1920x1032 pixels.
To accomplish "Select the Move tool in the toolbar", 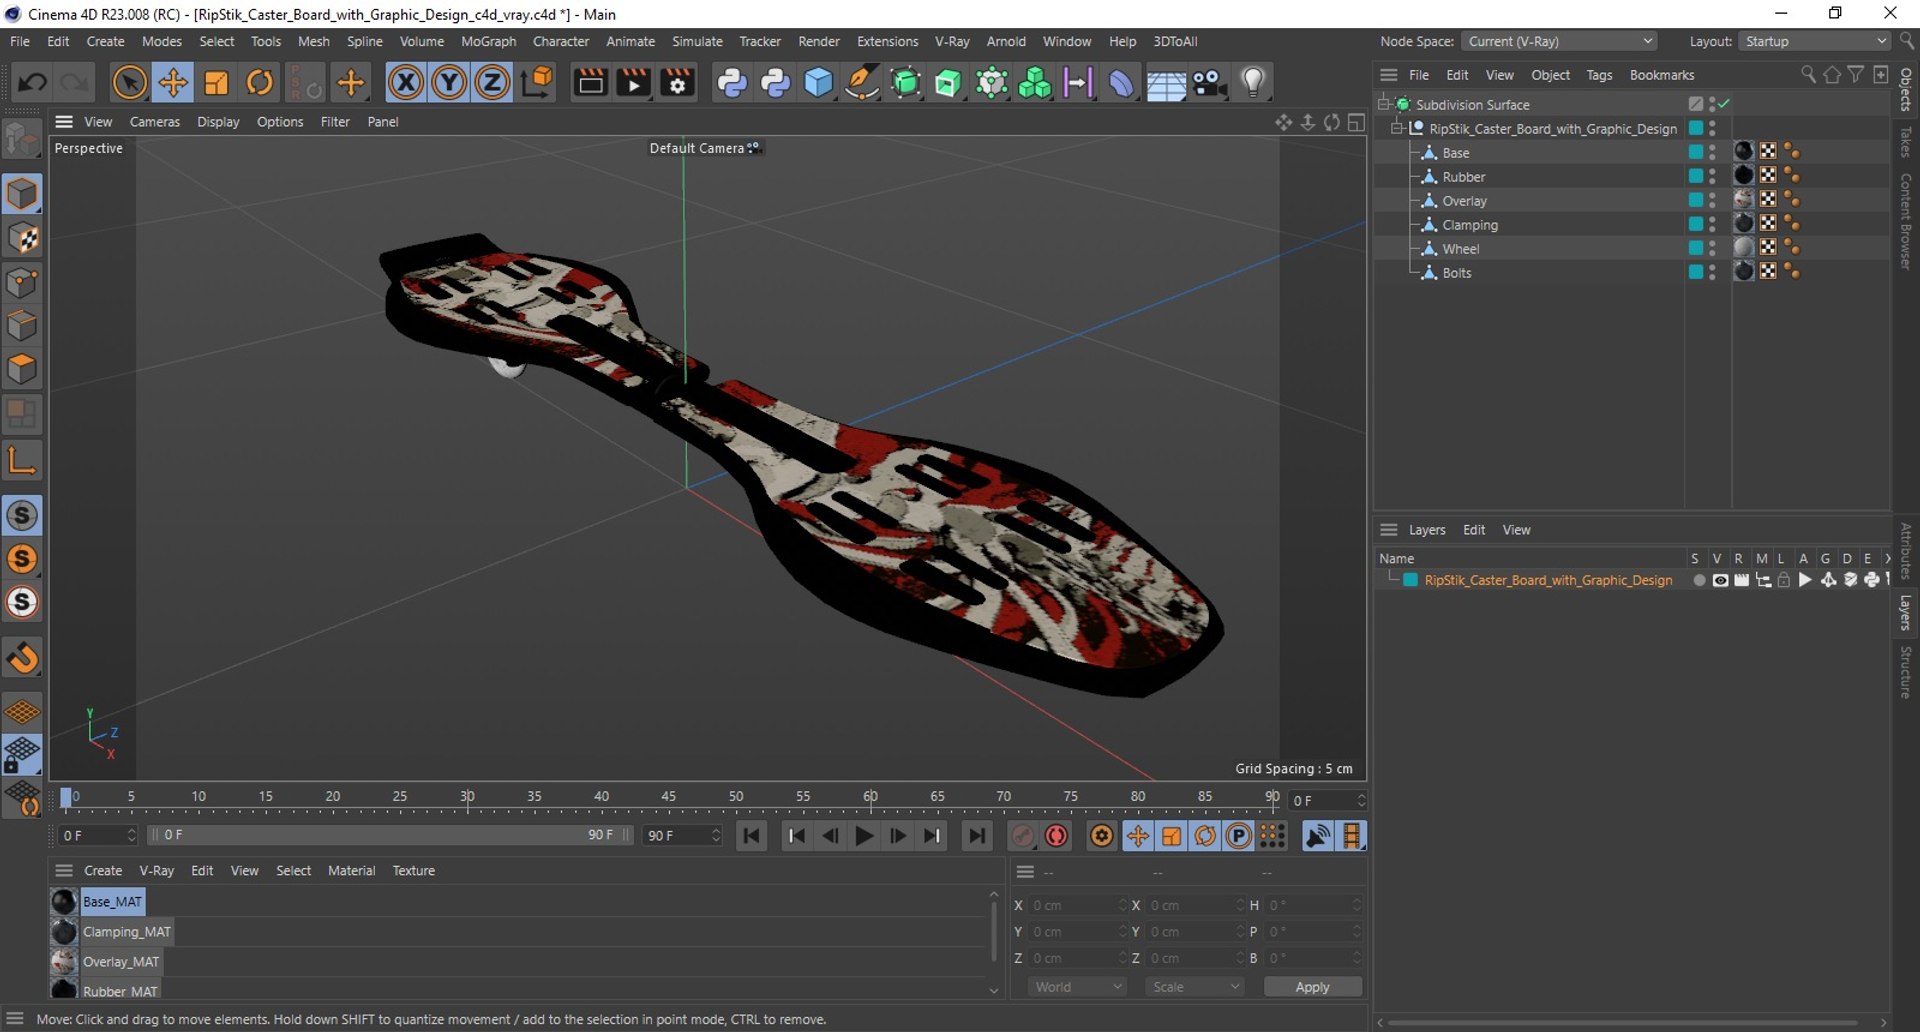I will pyautogui.click(x=173, y=82).
